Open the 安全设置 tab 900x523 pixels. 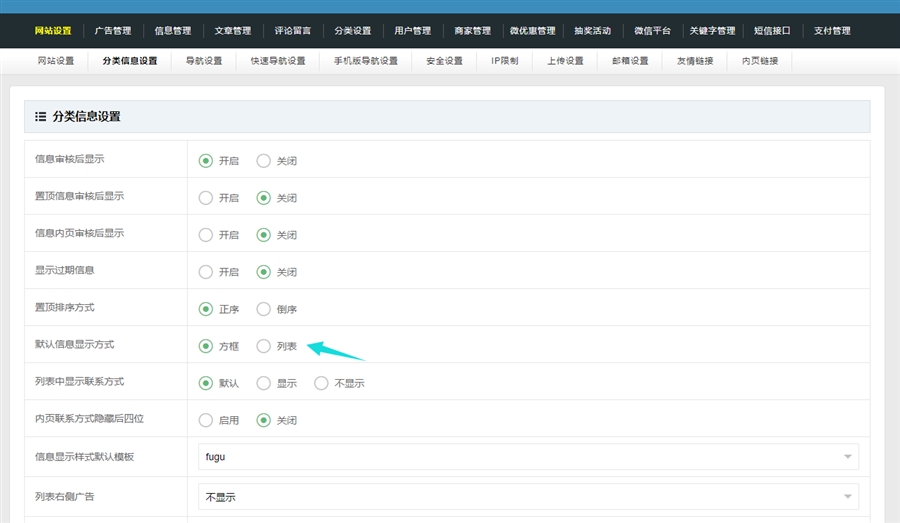[x=444, y=61]
